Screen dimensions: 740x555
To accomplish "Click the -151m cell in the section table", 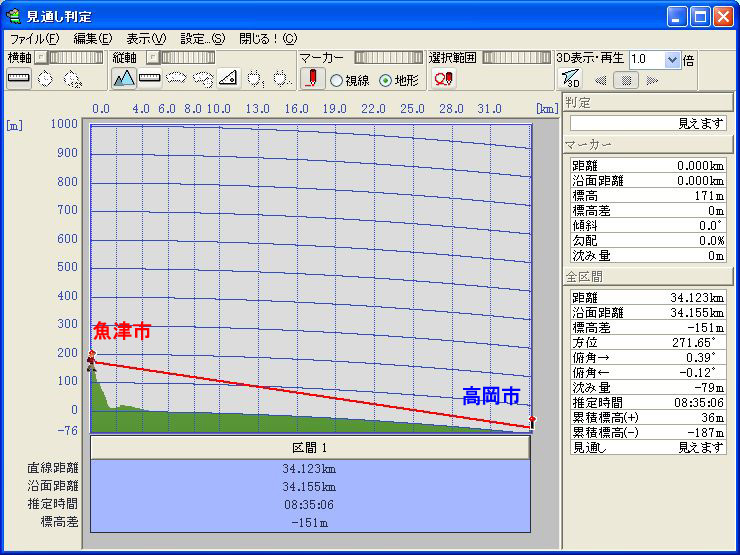I will coord(310,522).
